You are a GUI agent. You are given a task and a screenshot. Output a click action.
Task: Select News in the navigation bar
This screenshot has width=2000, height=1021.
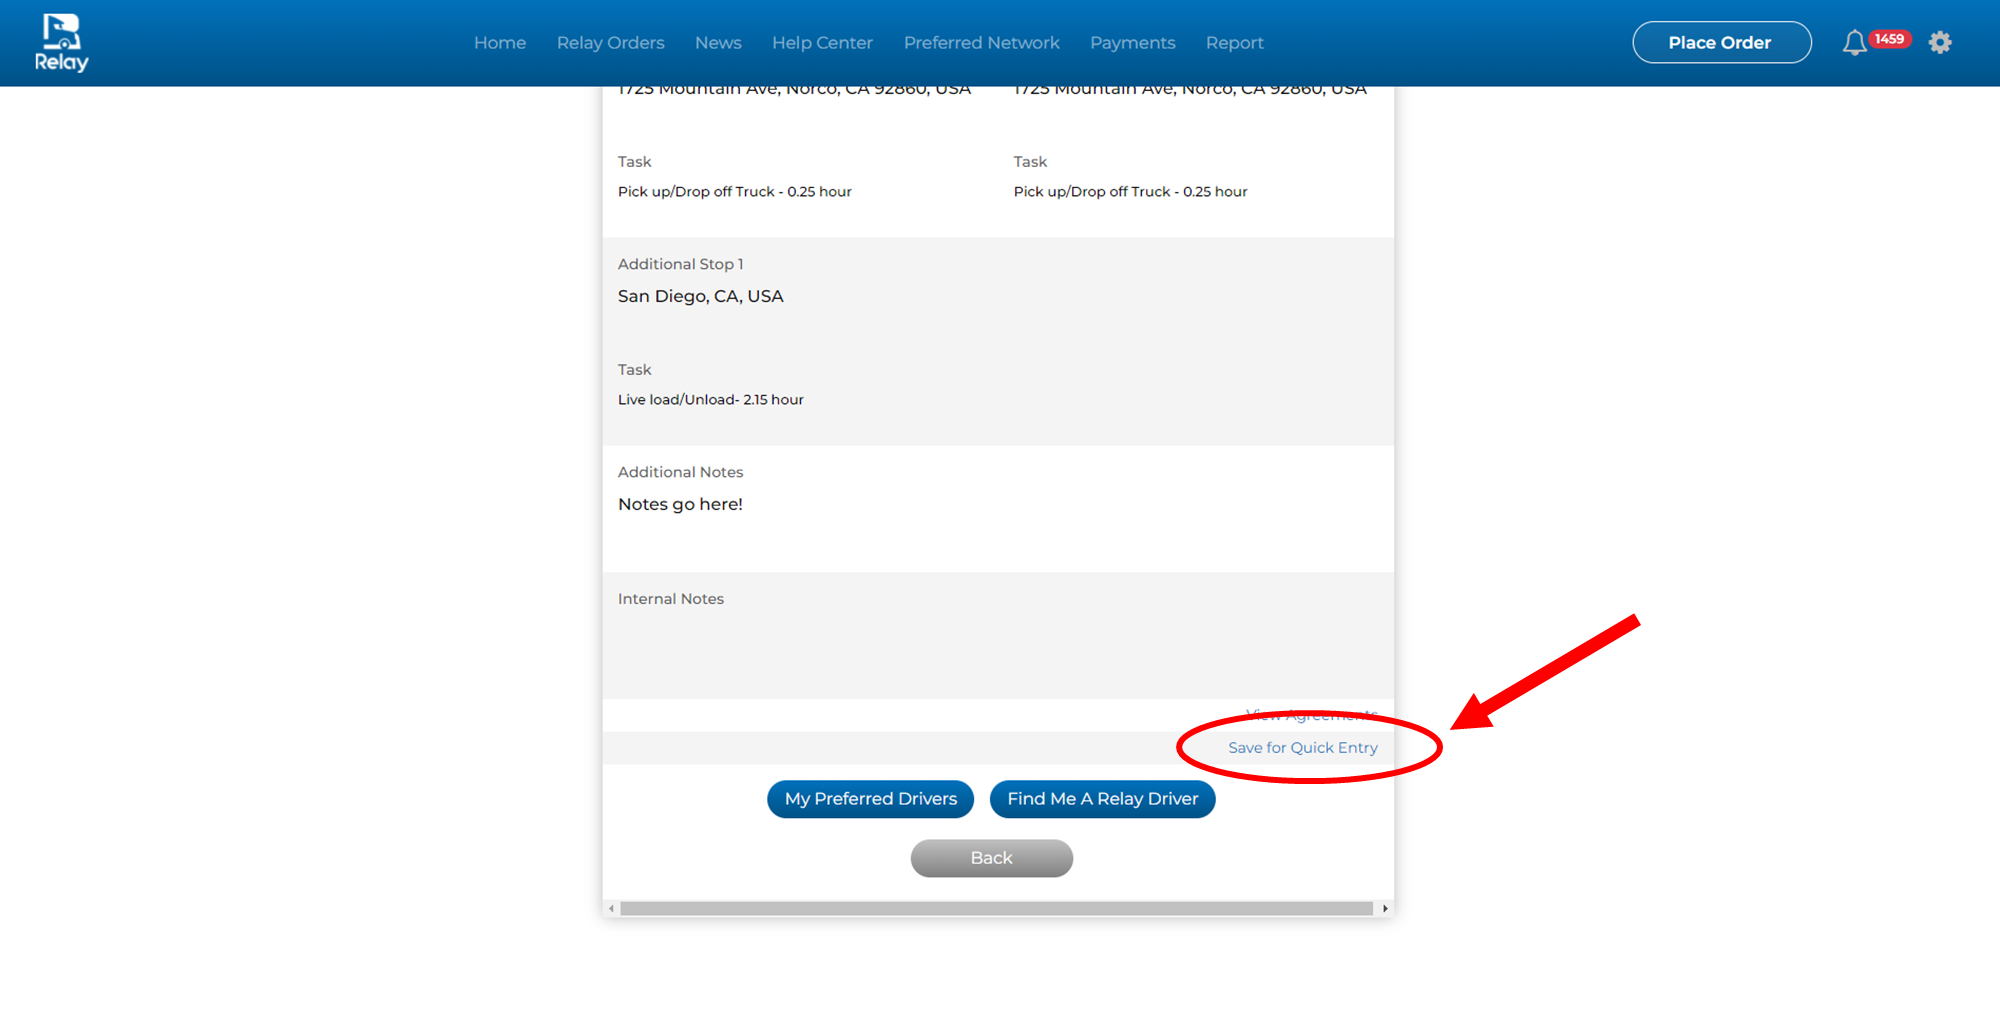tap(718, 43)
